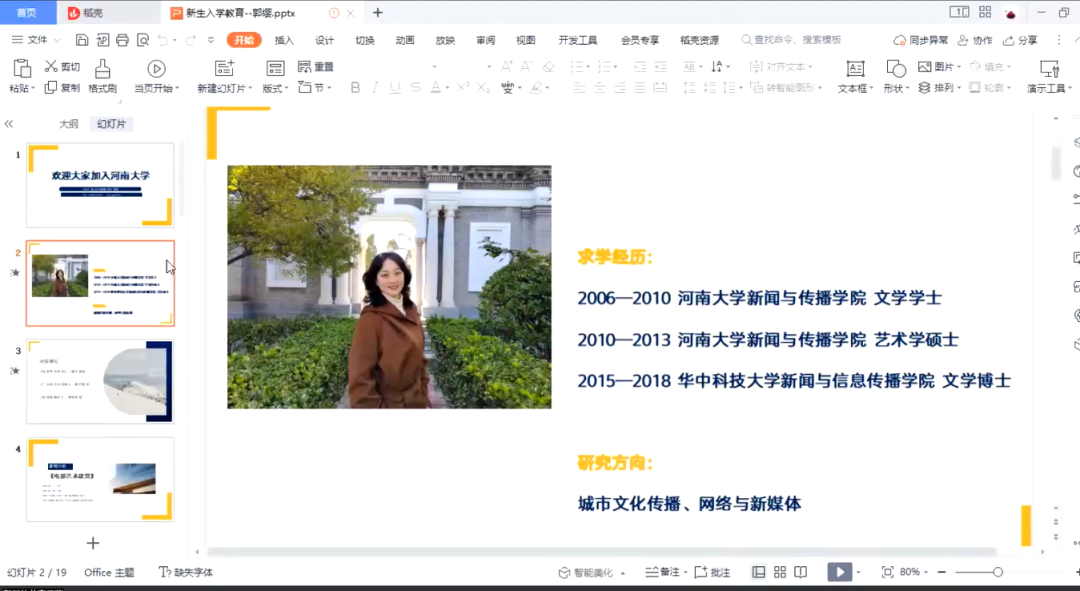Viewport: 1080px width, 591px height.
Task: Switch to slide sorter view in status bar
Action: [x=779, y=572]
